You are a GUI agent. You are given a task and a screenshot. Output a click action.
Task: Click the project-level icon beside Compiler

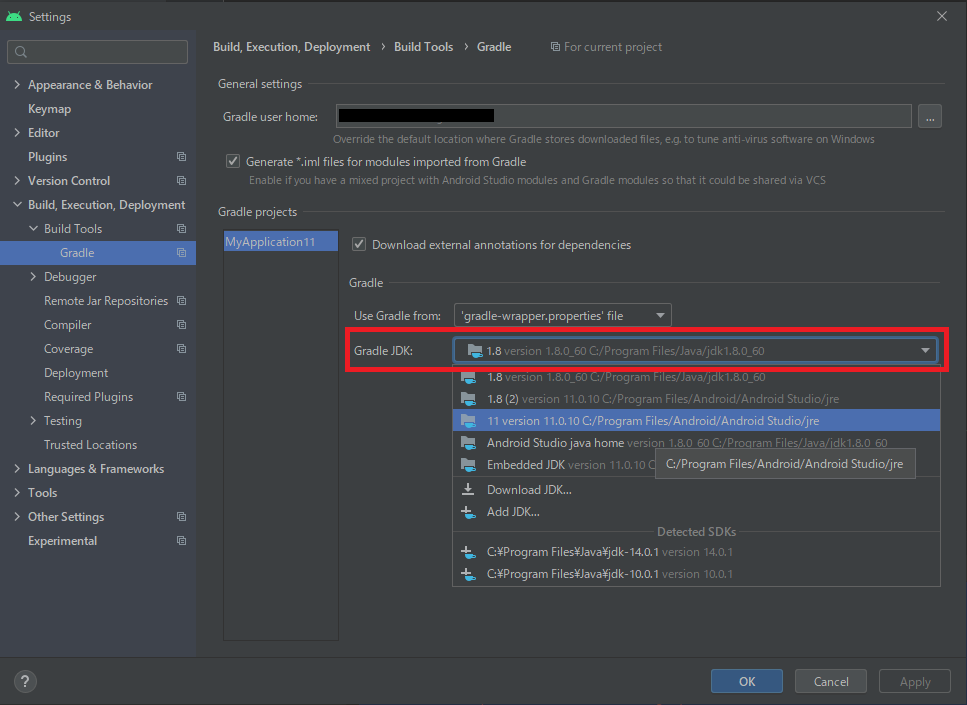click(x=181, y=325)
